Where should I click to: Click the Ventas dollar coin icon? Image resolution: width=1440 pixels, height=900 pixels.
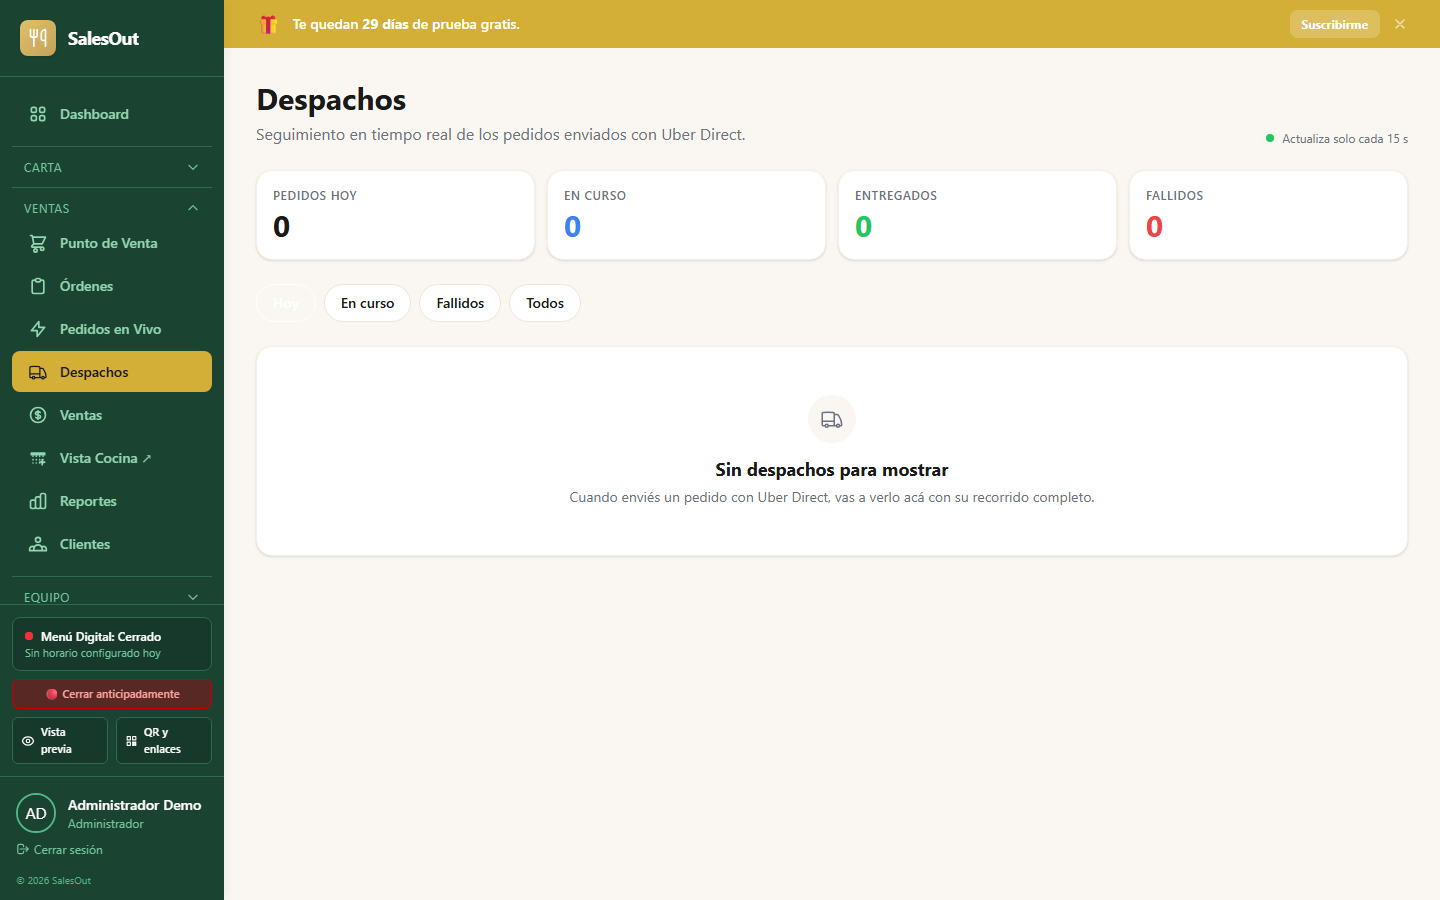(38, 415)
